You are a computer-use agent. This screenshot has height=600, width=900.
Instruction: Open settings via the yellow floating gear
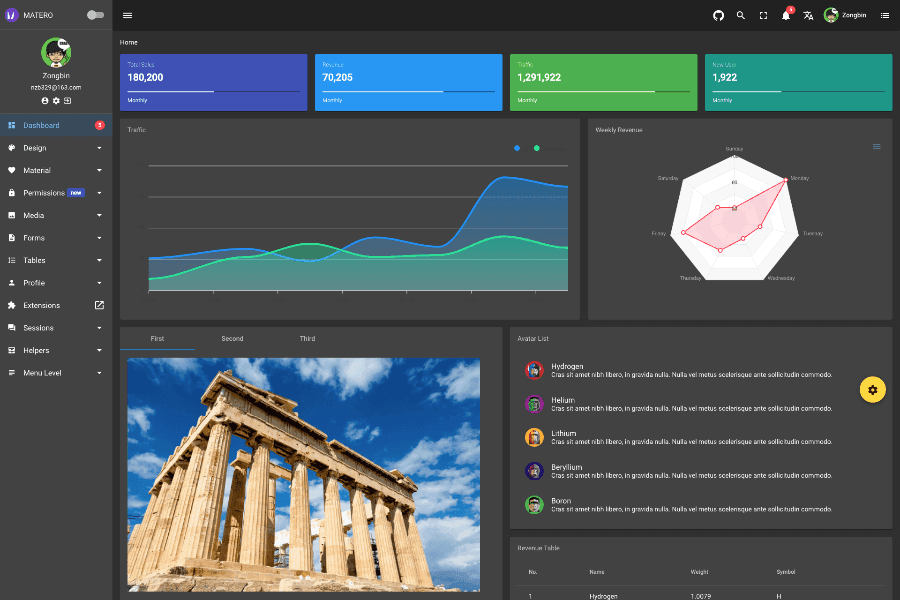pyautogui.click(x=872, y=390)
